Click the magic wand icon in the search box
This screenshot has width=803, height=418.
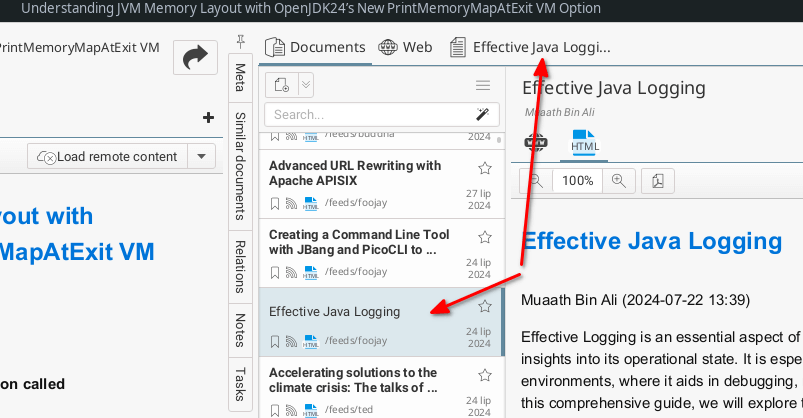pos(482,114)
